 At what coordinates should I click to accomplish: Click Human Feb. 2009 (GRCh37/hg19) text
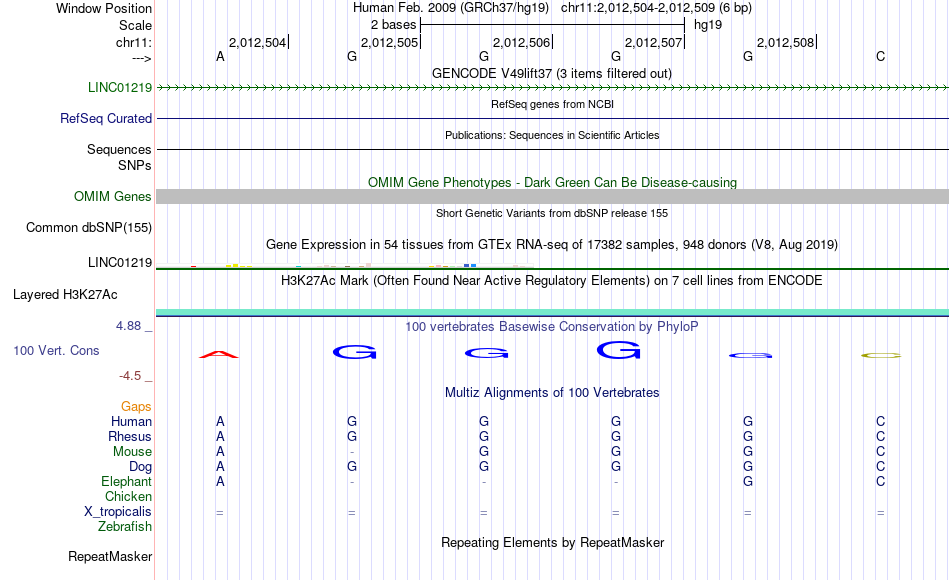pyautogui.click(x=451, y=8)
